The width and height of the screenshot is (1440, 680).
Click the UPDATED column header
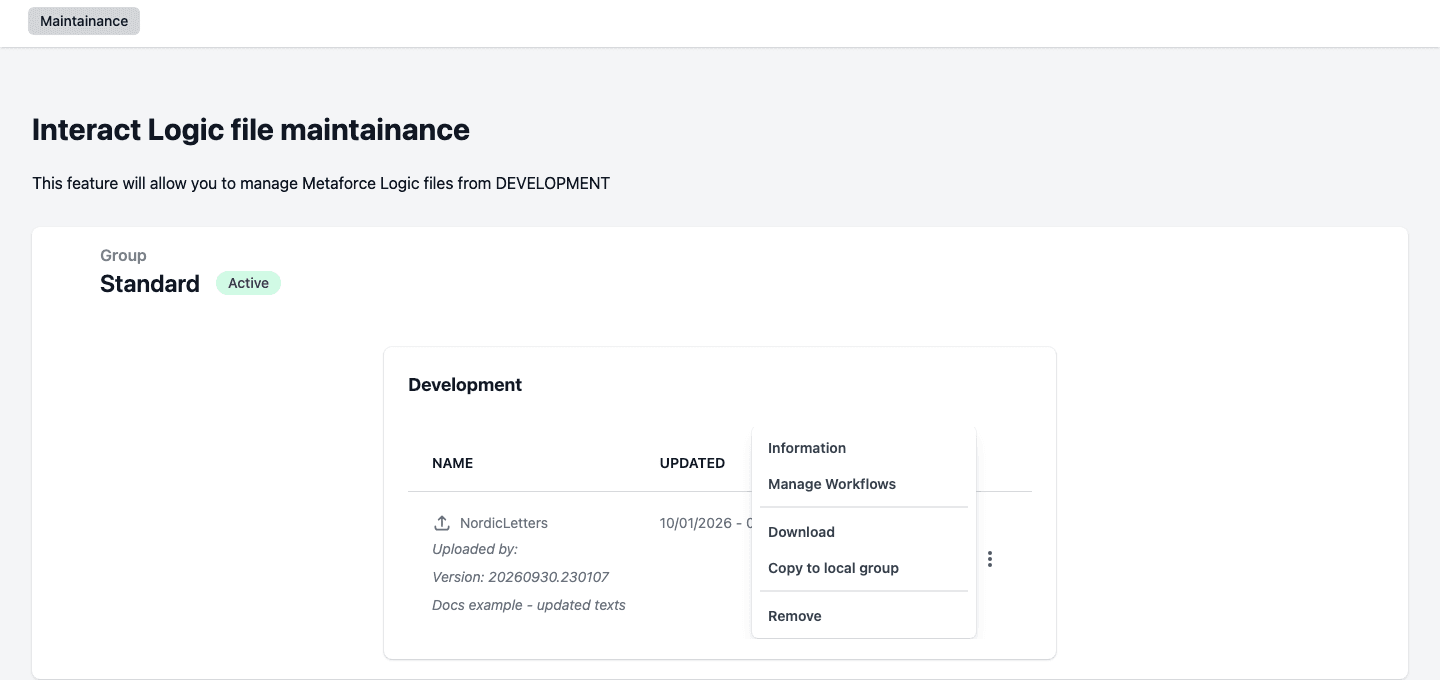pyautogui.click(x=692, y=463)
